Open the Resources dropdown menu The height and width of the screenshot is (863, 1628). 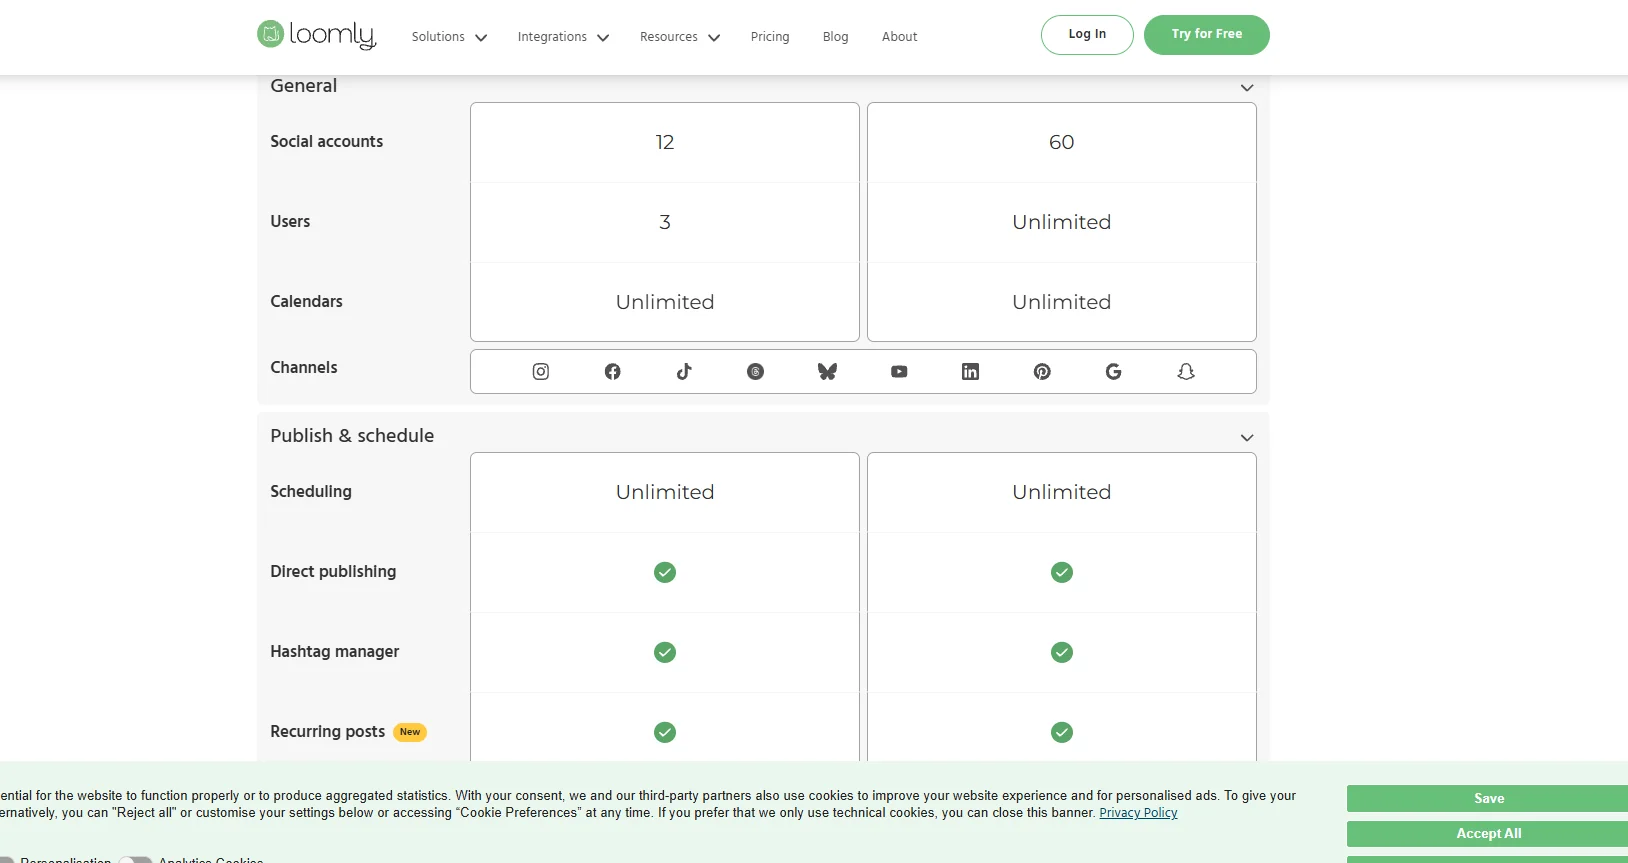[x=679, y=37]
